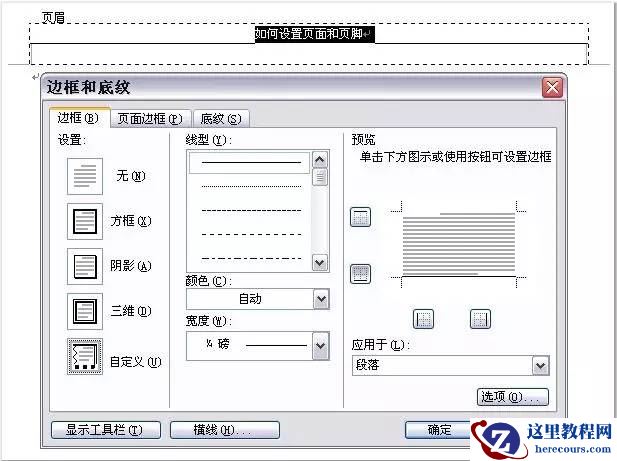
Task: Expand the 宽度 dropdown arrow
Action: [x=321, y=346]
